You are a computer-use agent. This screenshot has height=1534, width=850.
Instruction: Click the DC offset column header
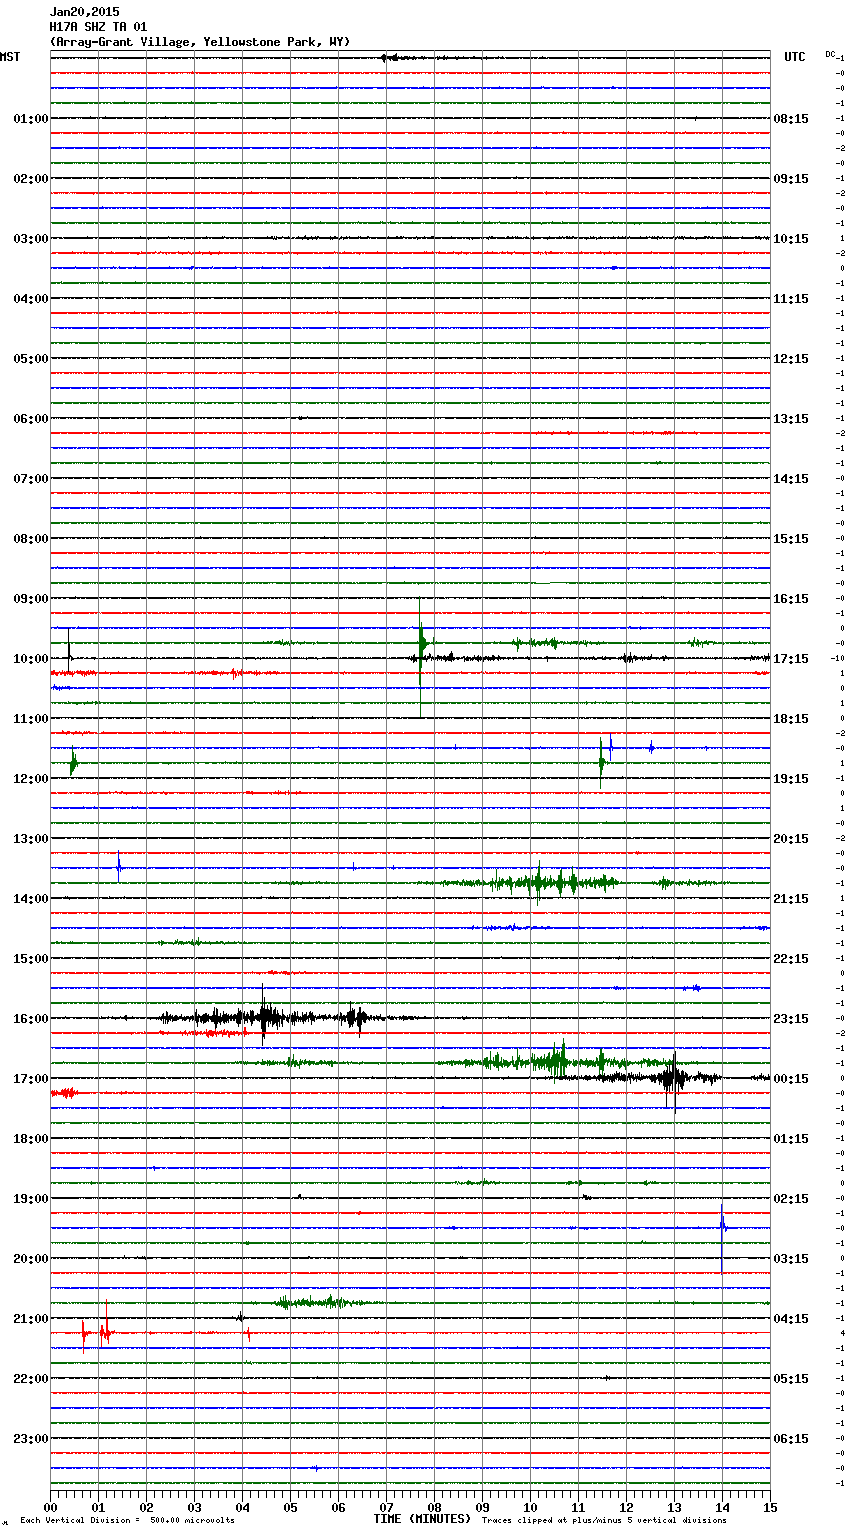point(830,54)
